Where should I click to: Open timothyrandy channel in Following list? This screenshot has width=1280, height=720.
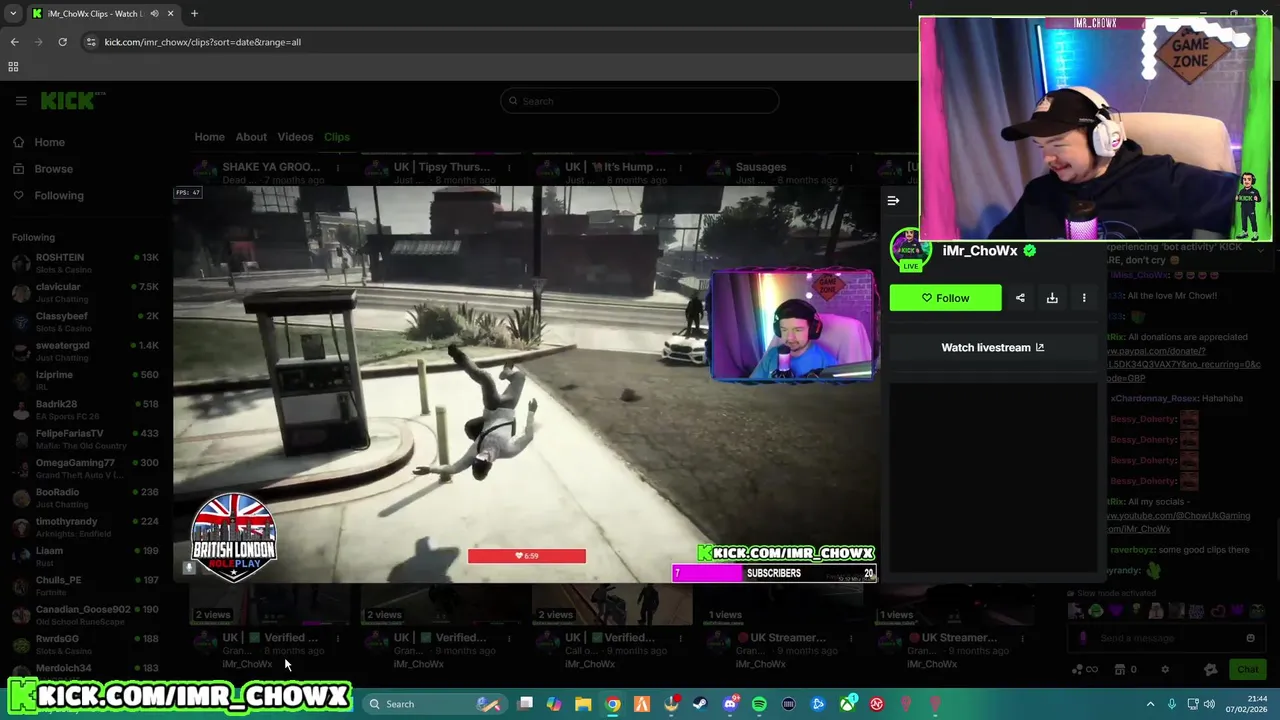[85, 527]
